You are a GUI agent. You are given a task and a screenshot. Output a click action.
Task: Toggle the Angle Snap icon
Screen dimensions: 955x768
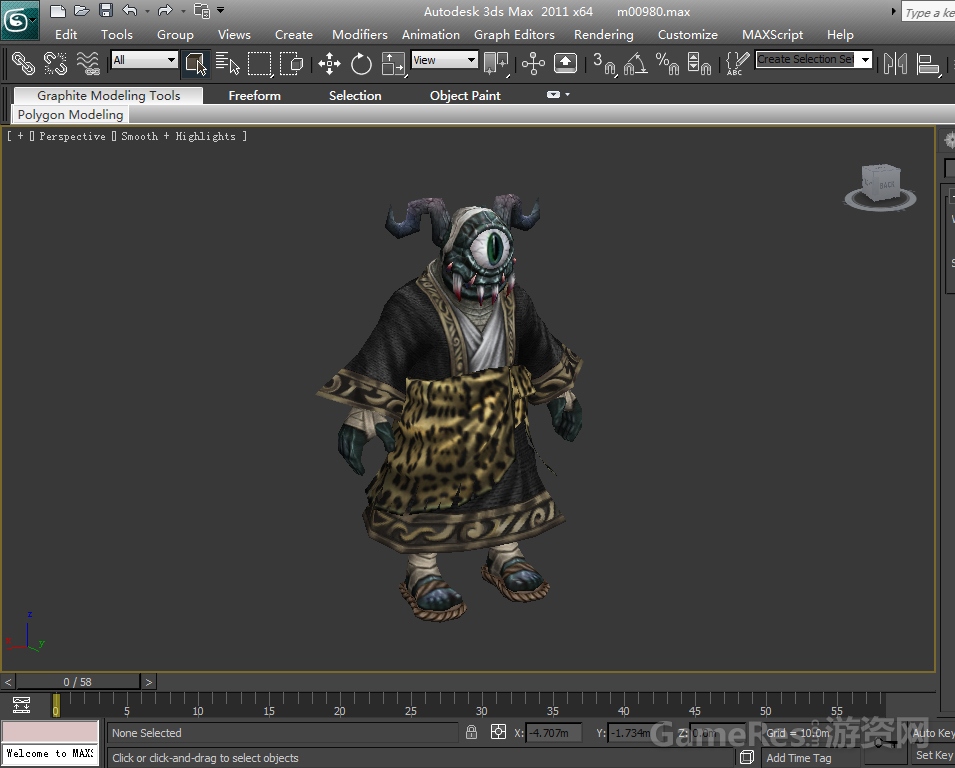[635, 63]
